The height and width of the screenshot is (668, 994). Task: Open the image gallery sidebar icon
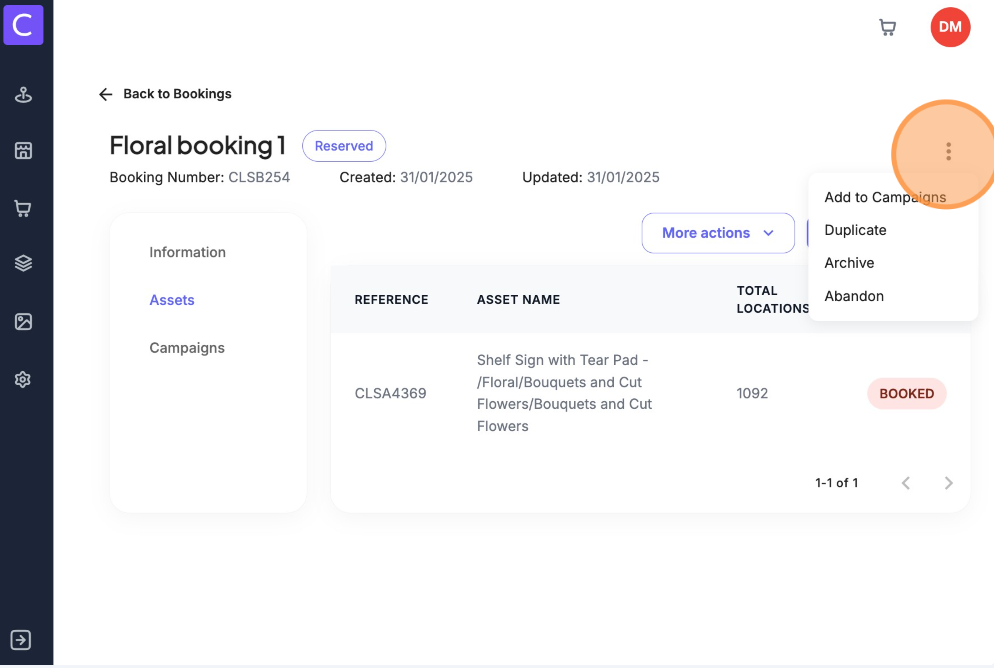tap(23, 321)
